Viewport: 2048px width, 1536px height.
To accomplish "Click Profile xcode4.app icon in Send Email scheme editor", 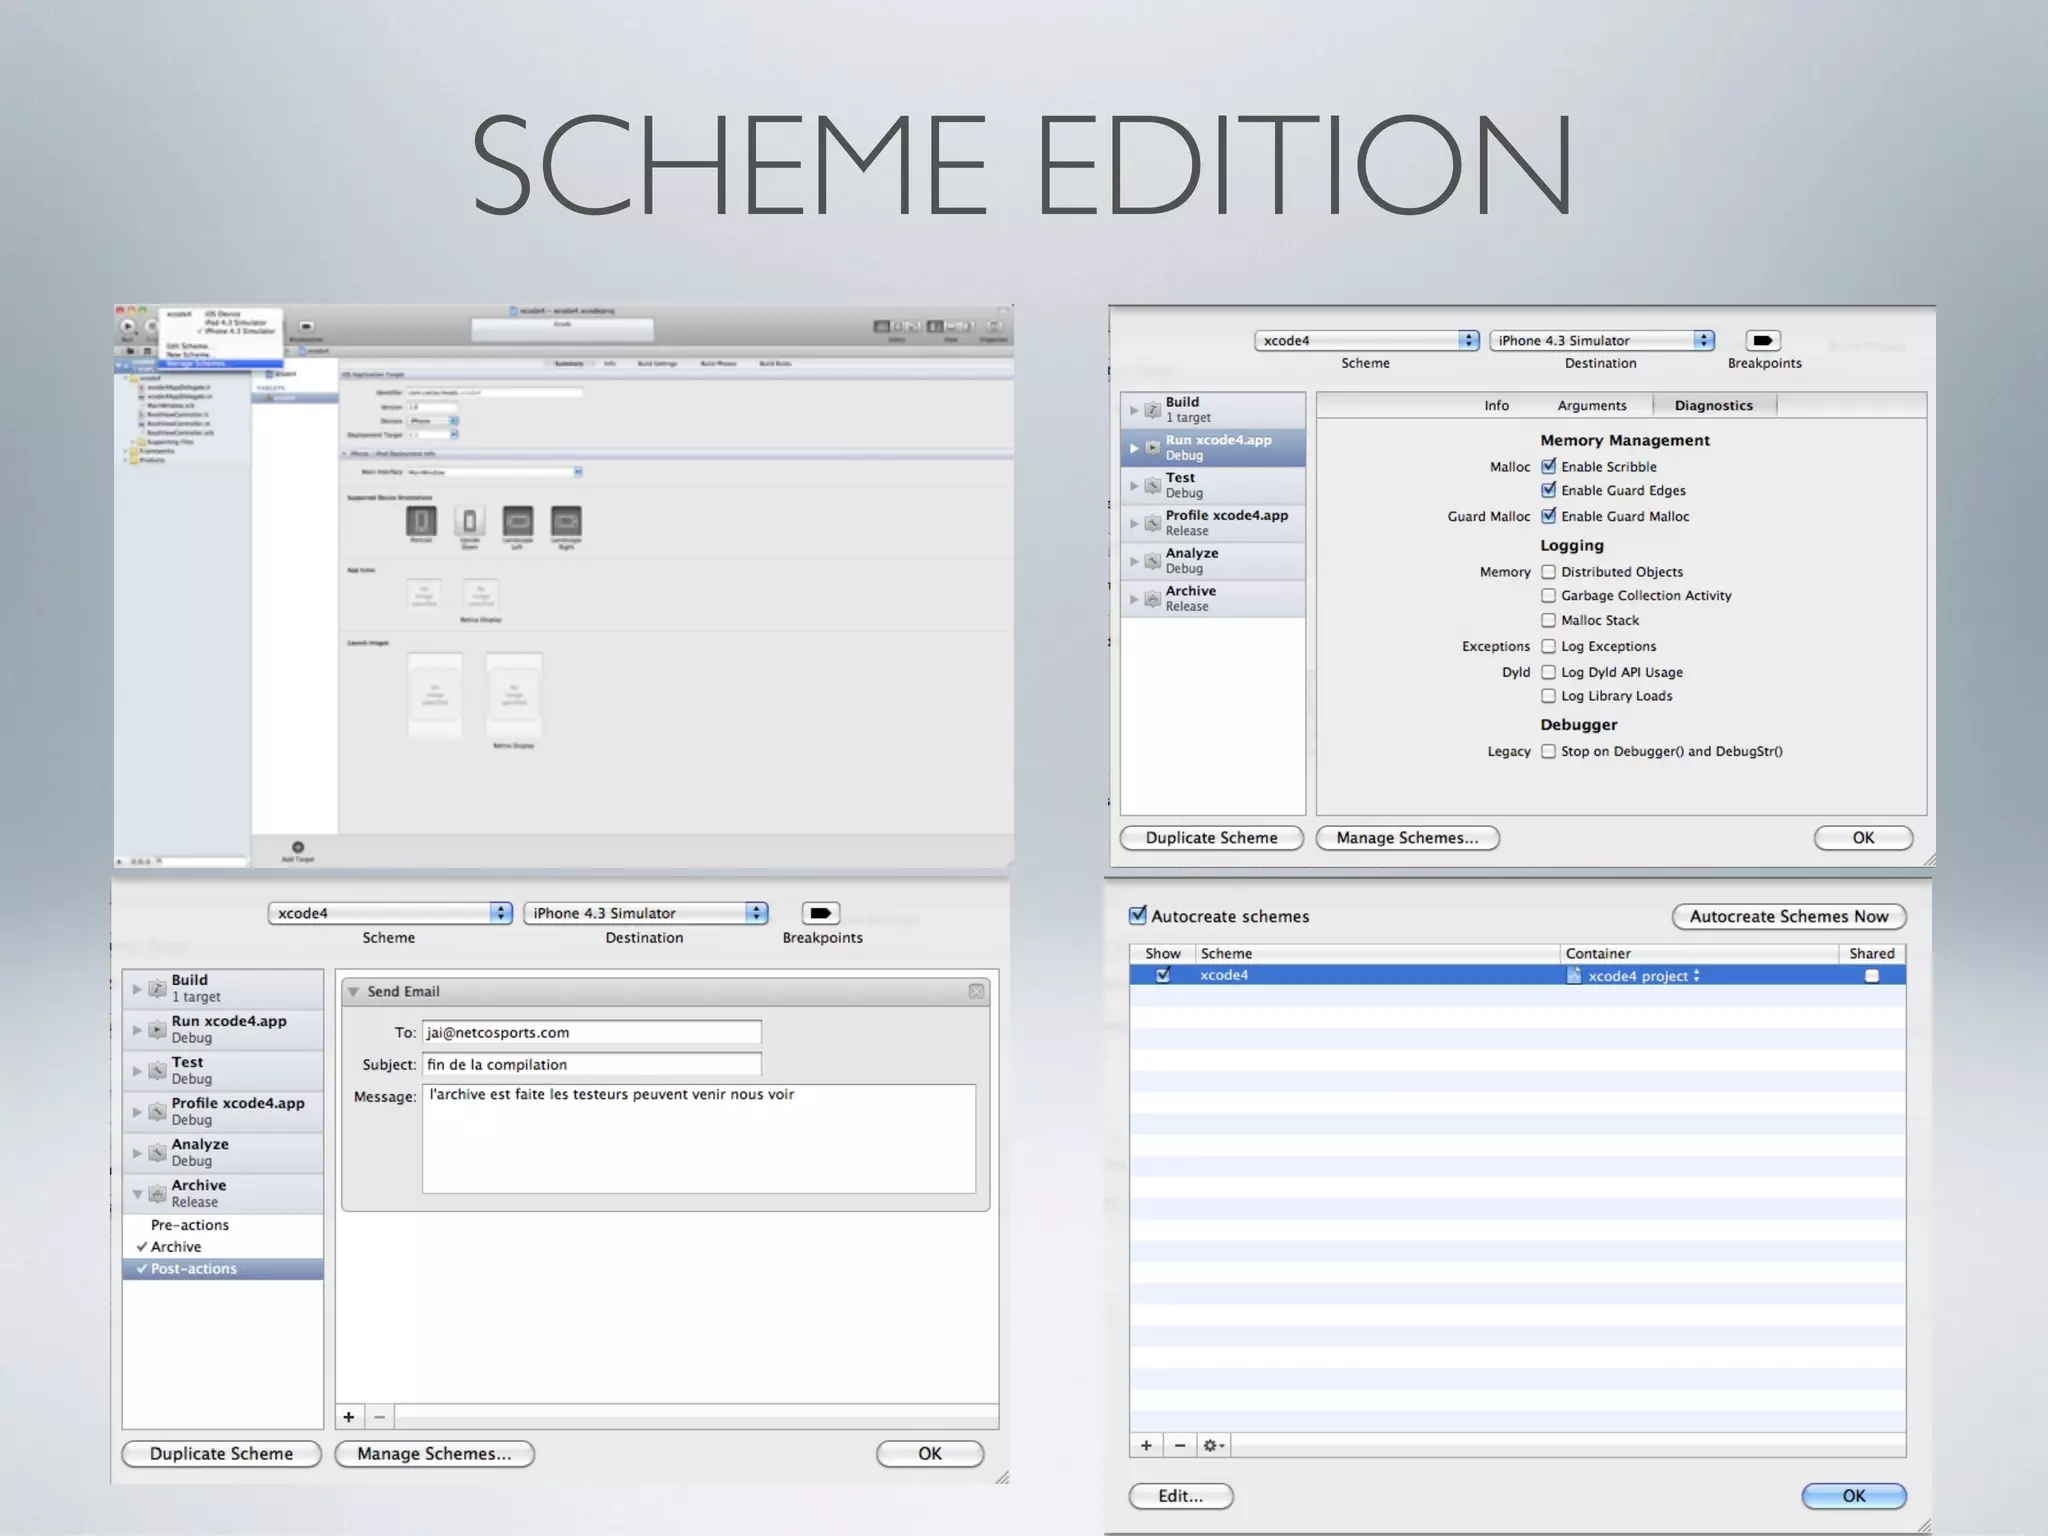I will pyautogui.click(x=157, y=1111).
